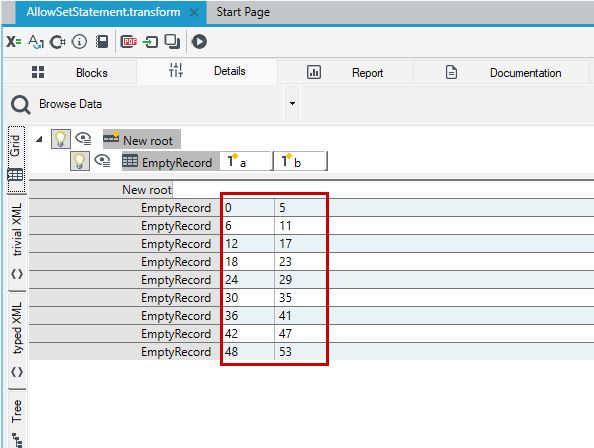Switch to the Start Page tab
The height and width of the screenshot is (448, 594).
243,12
